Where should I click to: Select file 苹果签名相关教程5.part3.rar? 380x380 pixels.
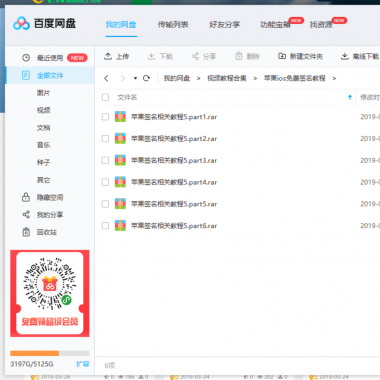(x=174, y=161)
